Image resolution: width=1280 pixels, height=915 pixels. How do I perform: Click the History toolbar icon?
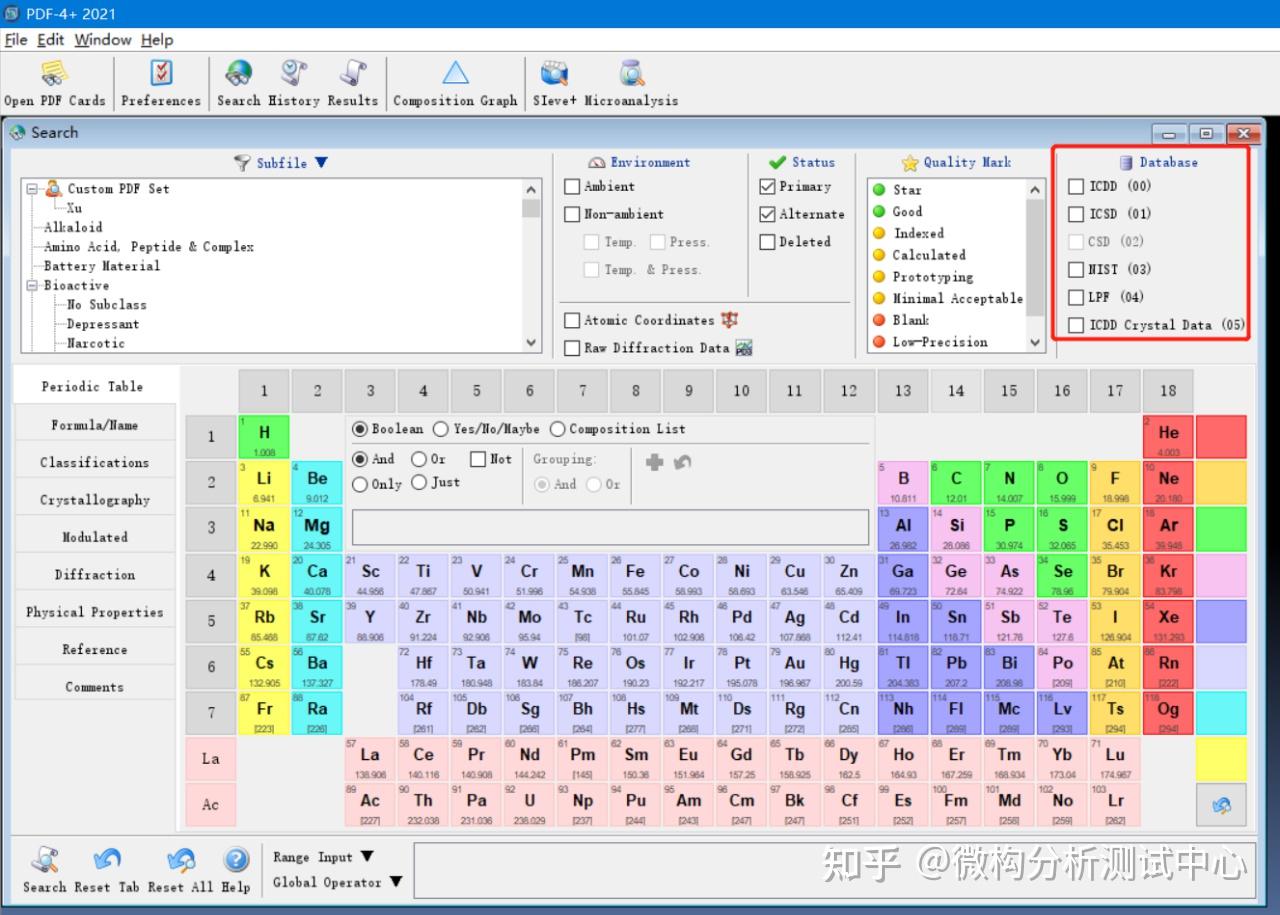pos(293,74)
